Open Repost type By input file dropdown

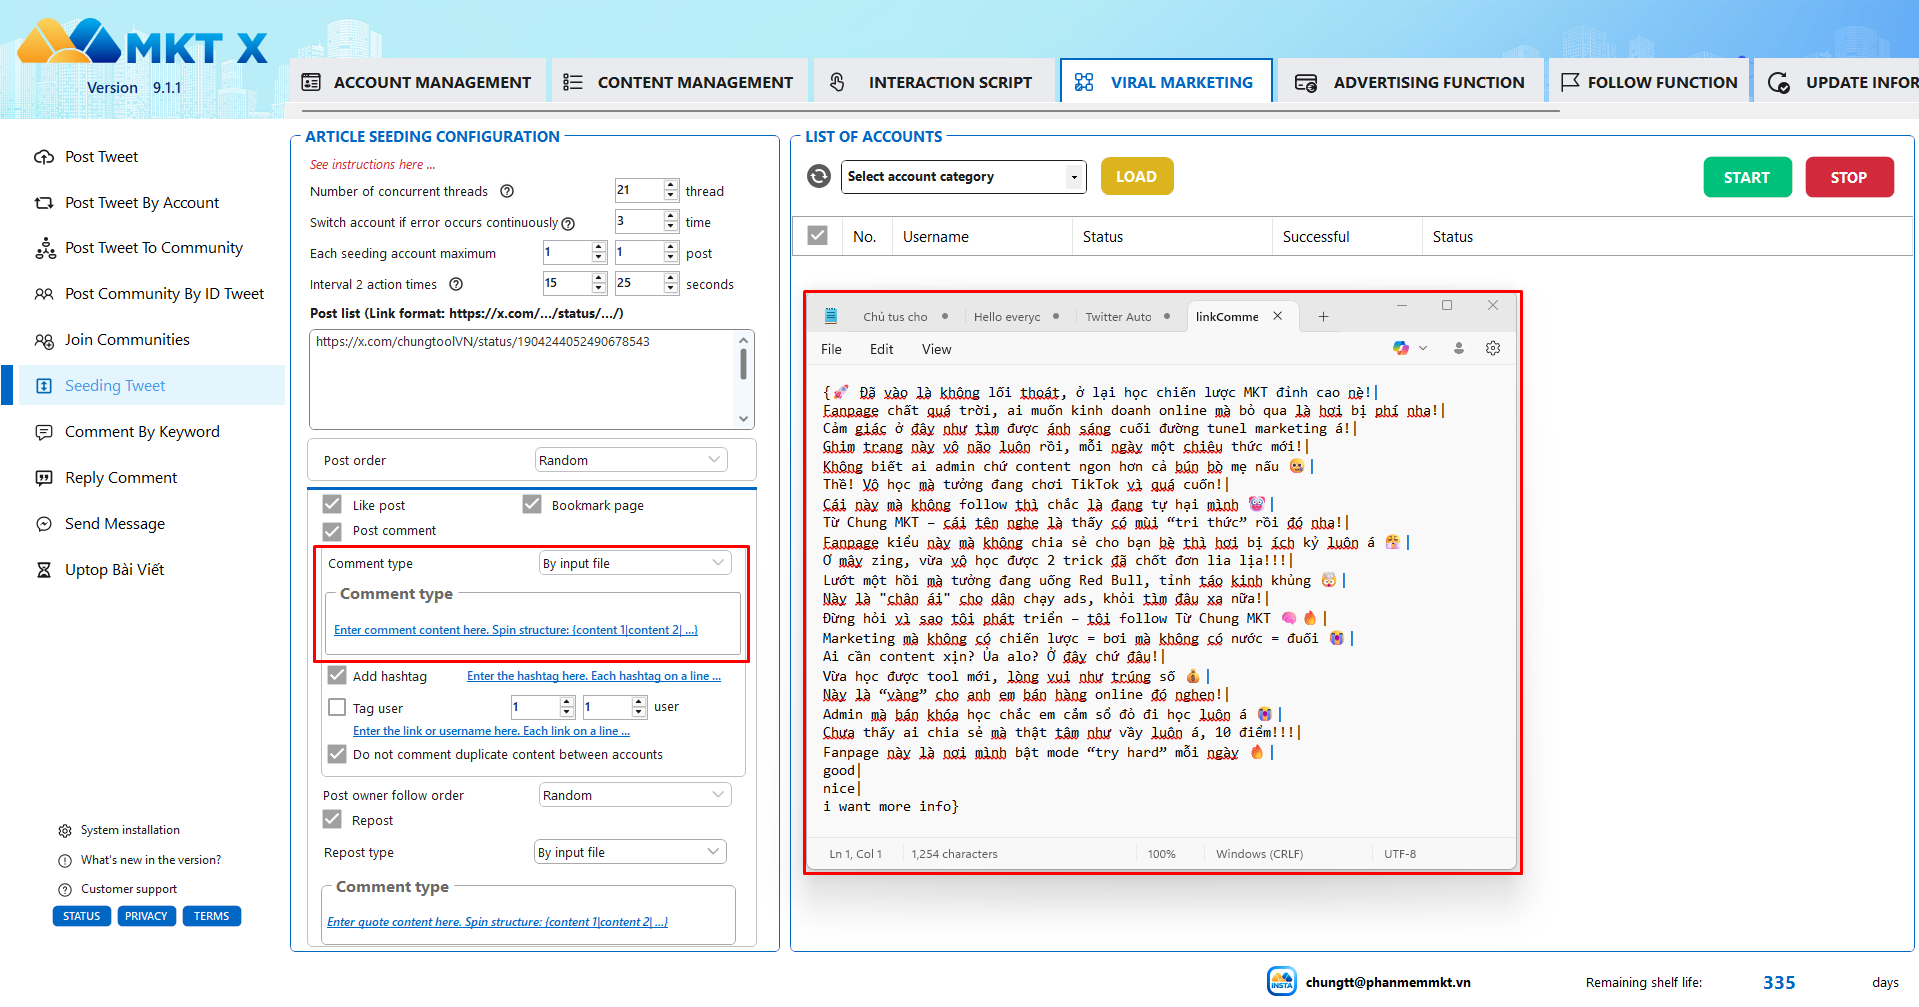630,852
